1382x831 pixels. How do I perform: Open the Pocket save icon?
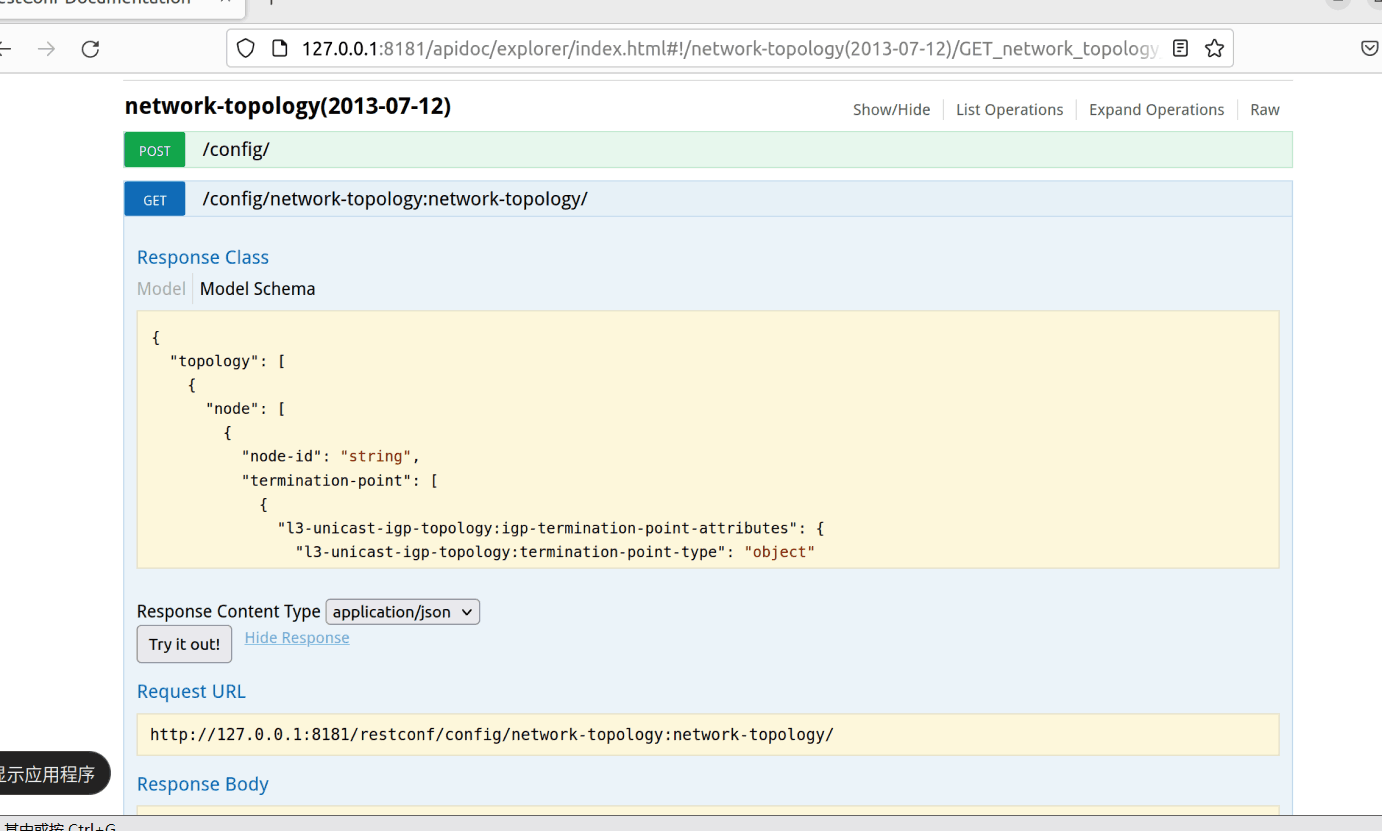1370,48
